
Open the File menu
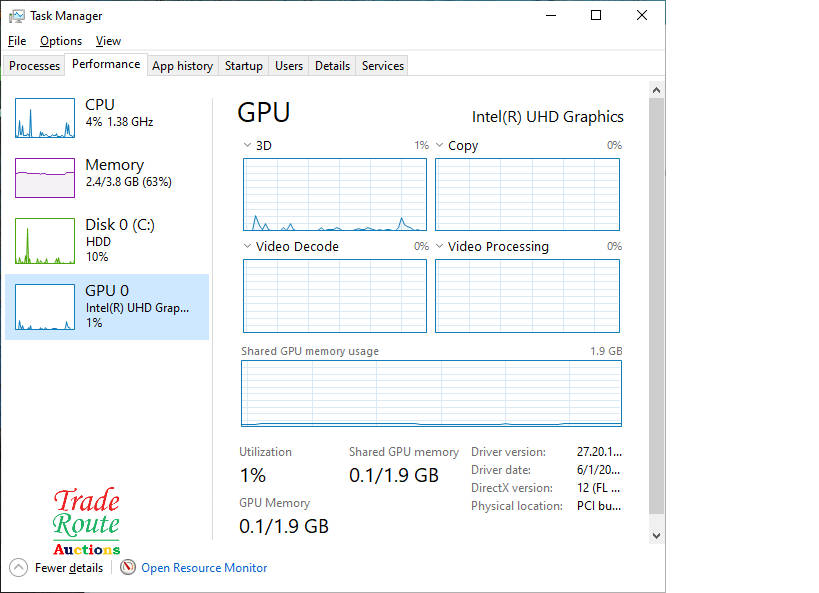click(x=17, y=41)
